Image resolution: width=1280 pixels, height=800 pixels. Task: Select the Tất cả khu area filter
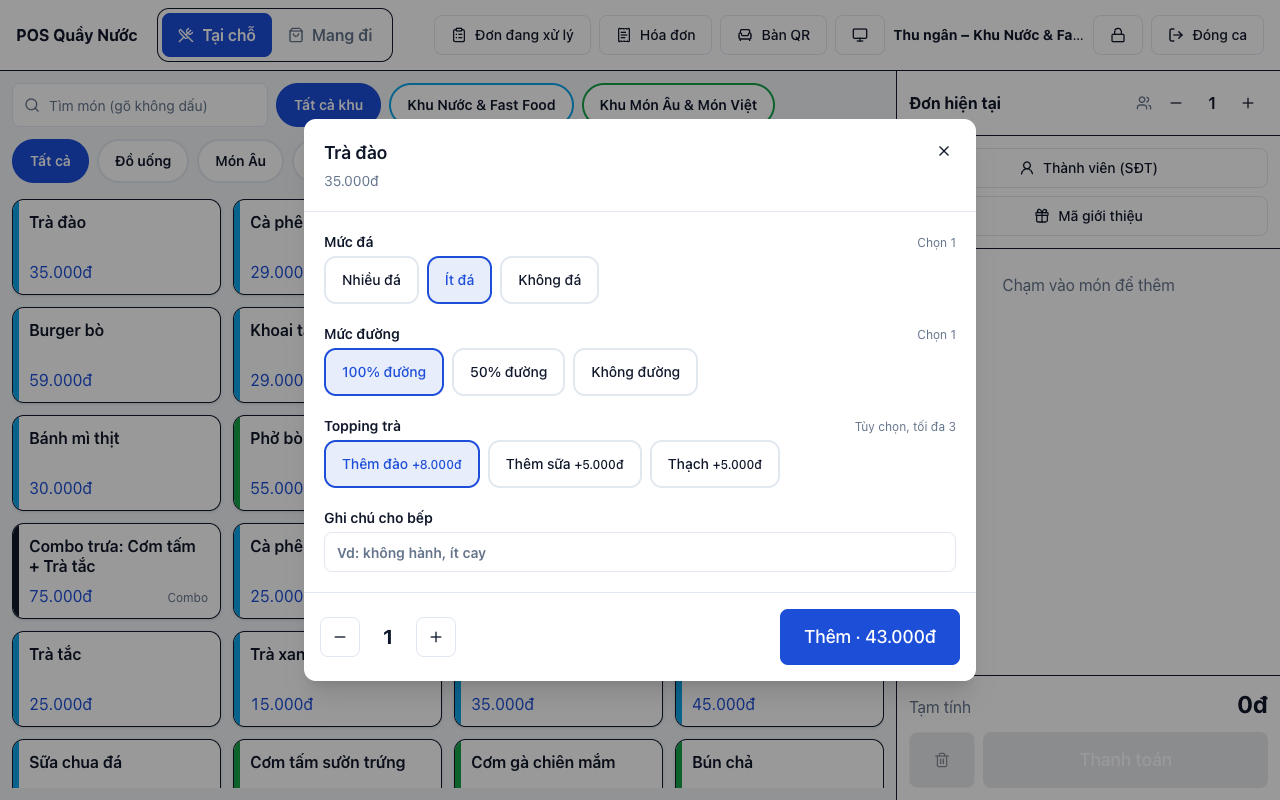(328, 105)
